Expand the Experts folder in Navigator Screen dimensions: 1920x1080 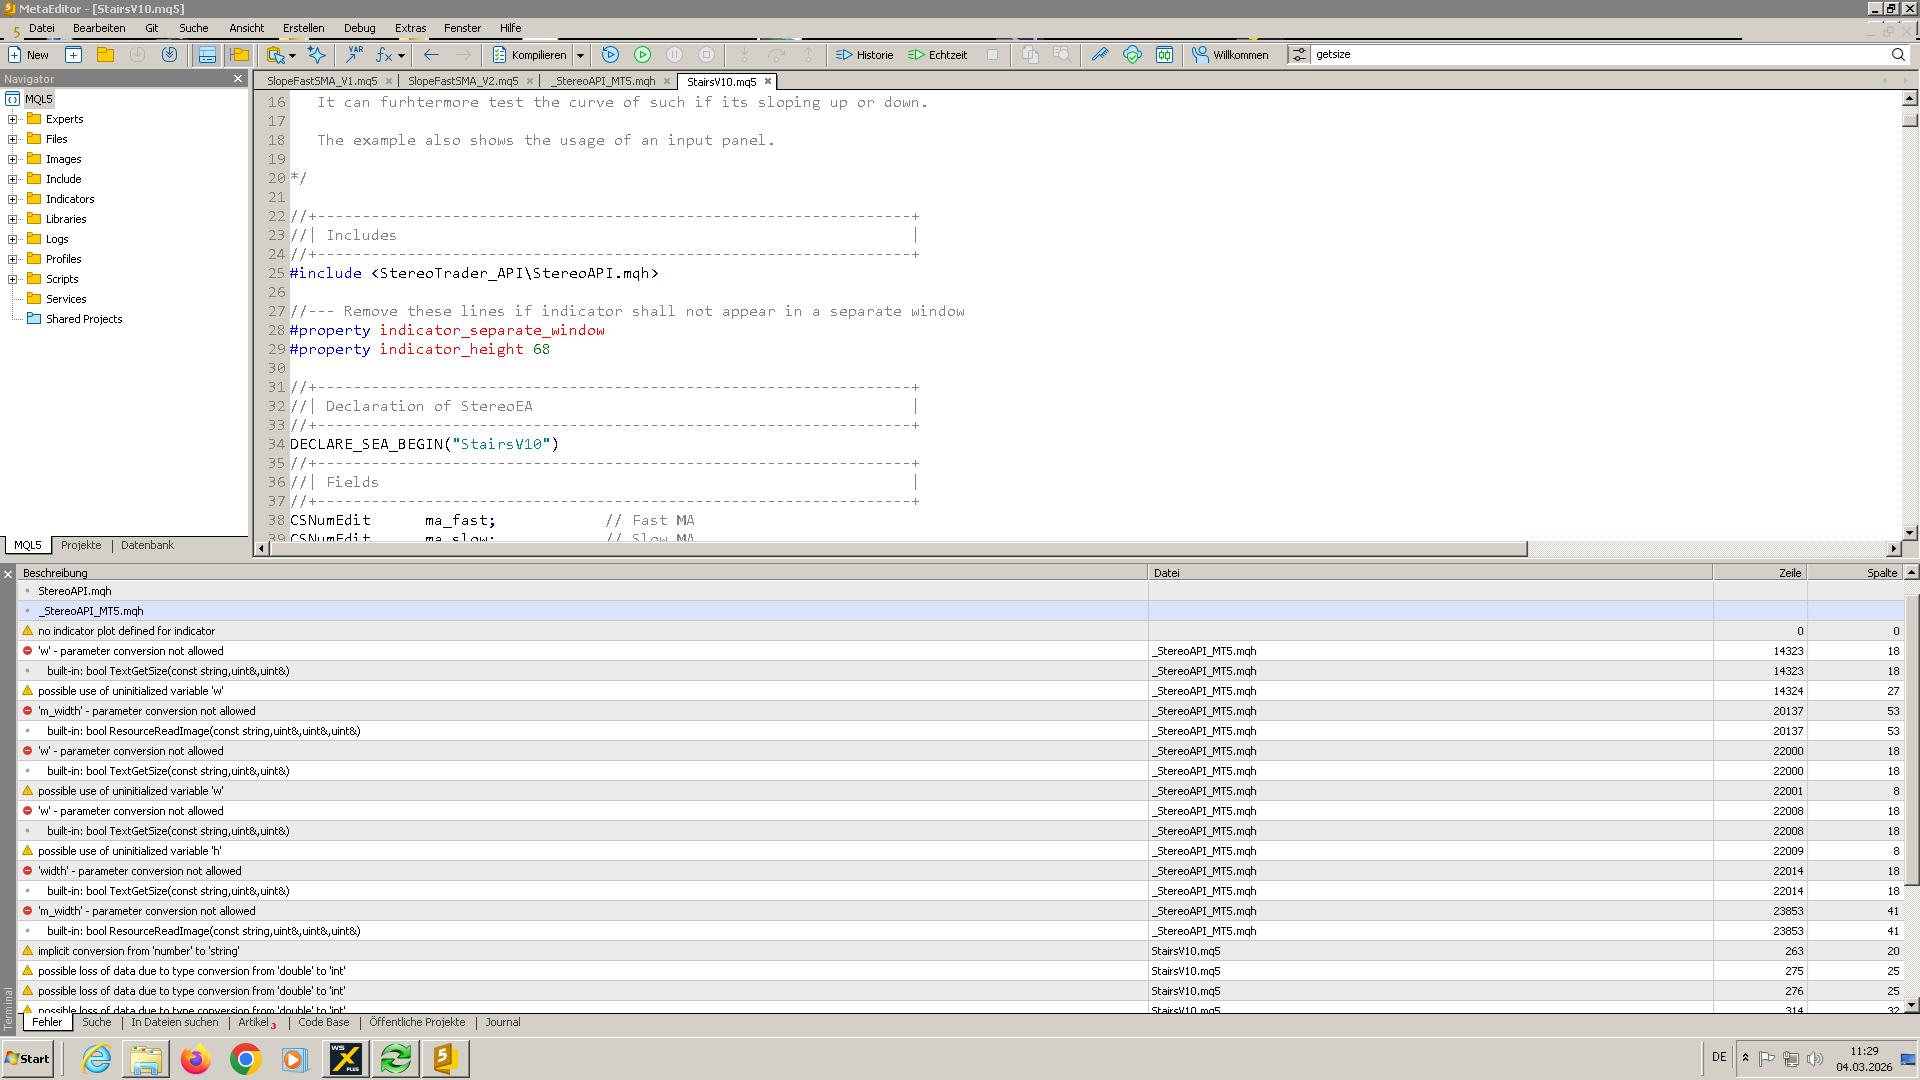tap(13, 119)
